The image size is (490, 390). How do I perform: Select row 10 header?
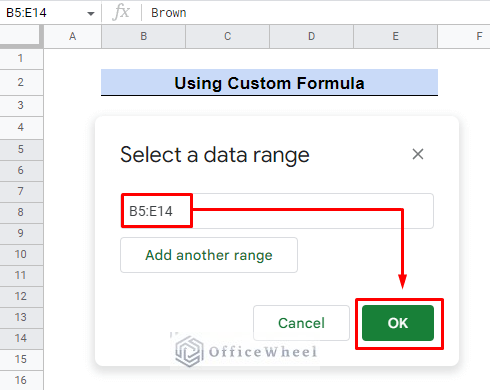pos(21,254)
